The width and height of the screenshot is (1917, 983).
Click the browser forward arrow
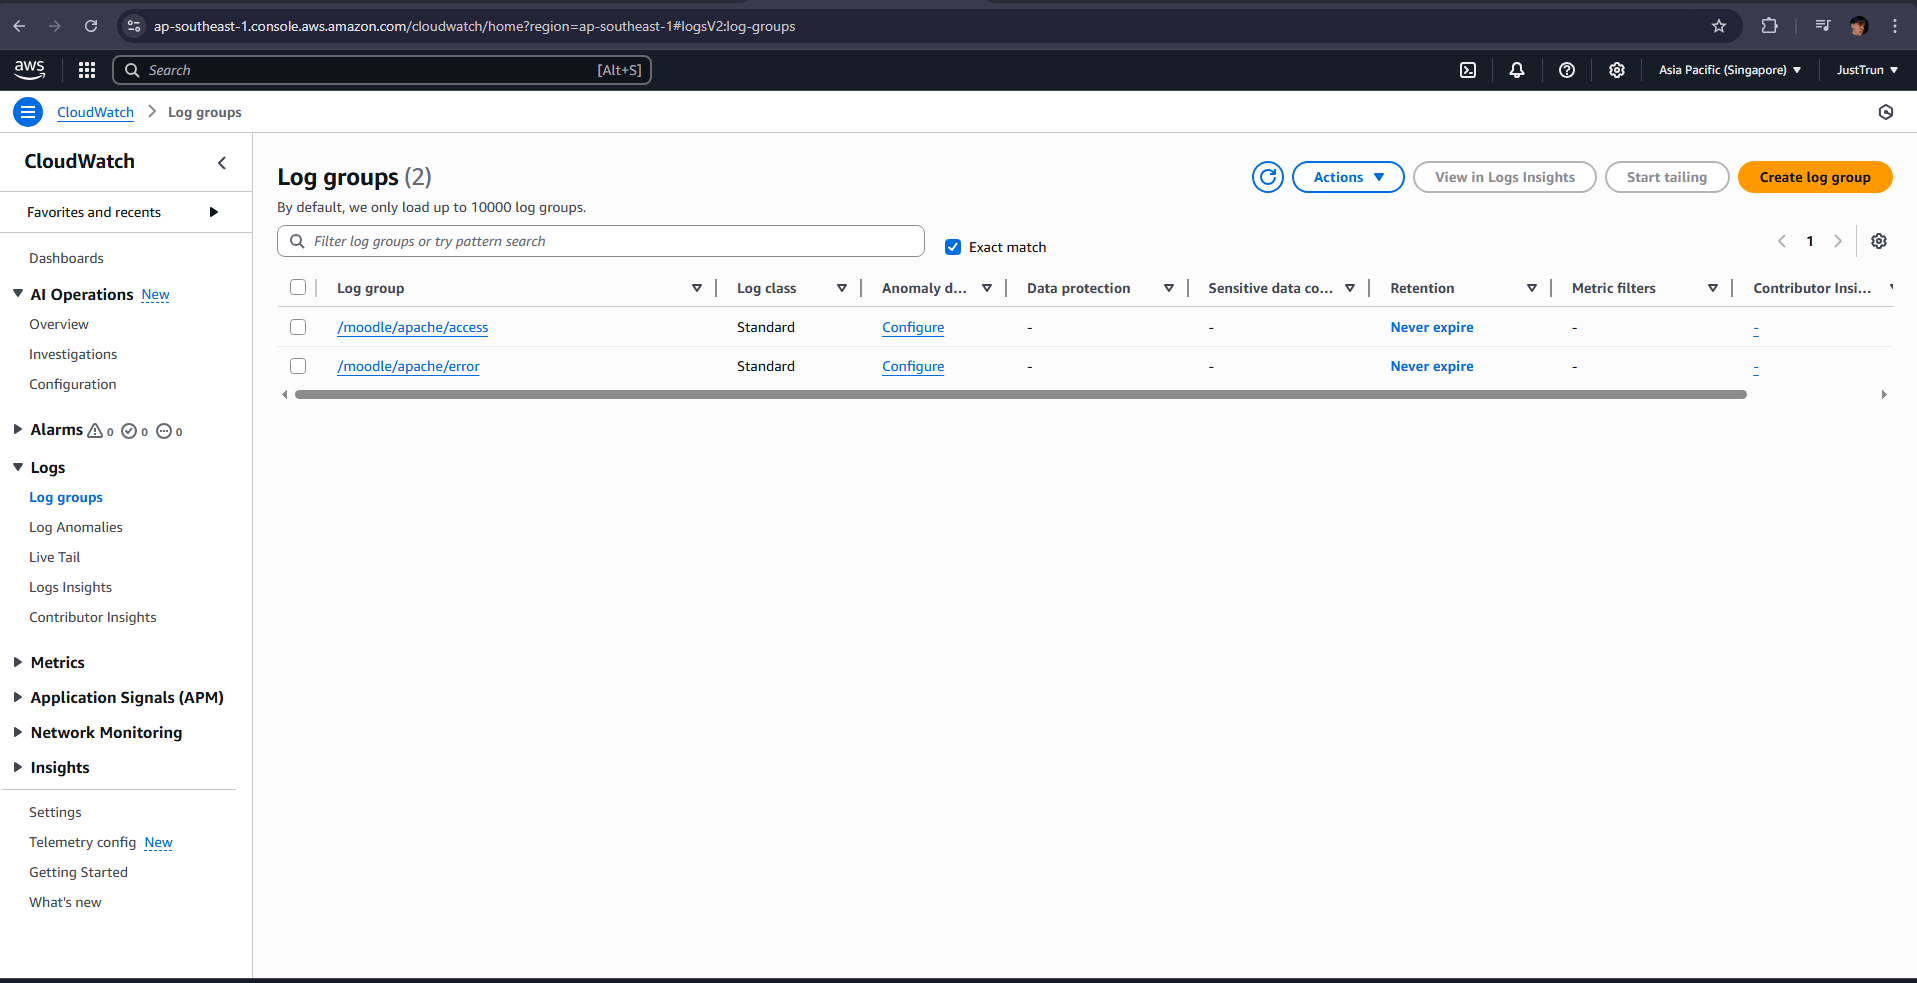[55, 26]
